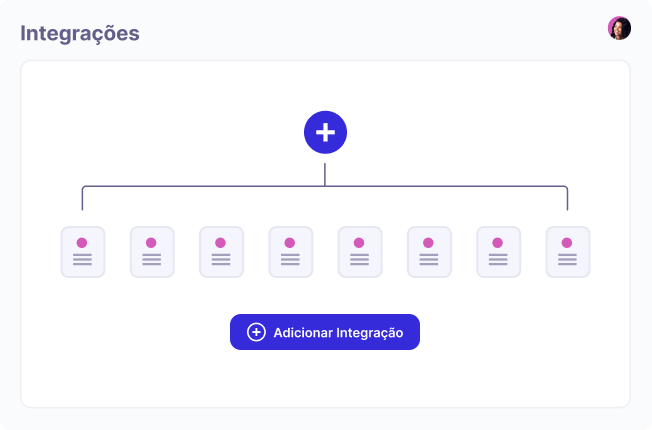Select the last integration card on right
The height and width of the screenshot is (430, 652).
(x=567, y=252)
